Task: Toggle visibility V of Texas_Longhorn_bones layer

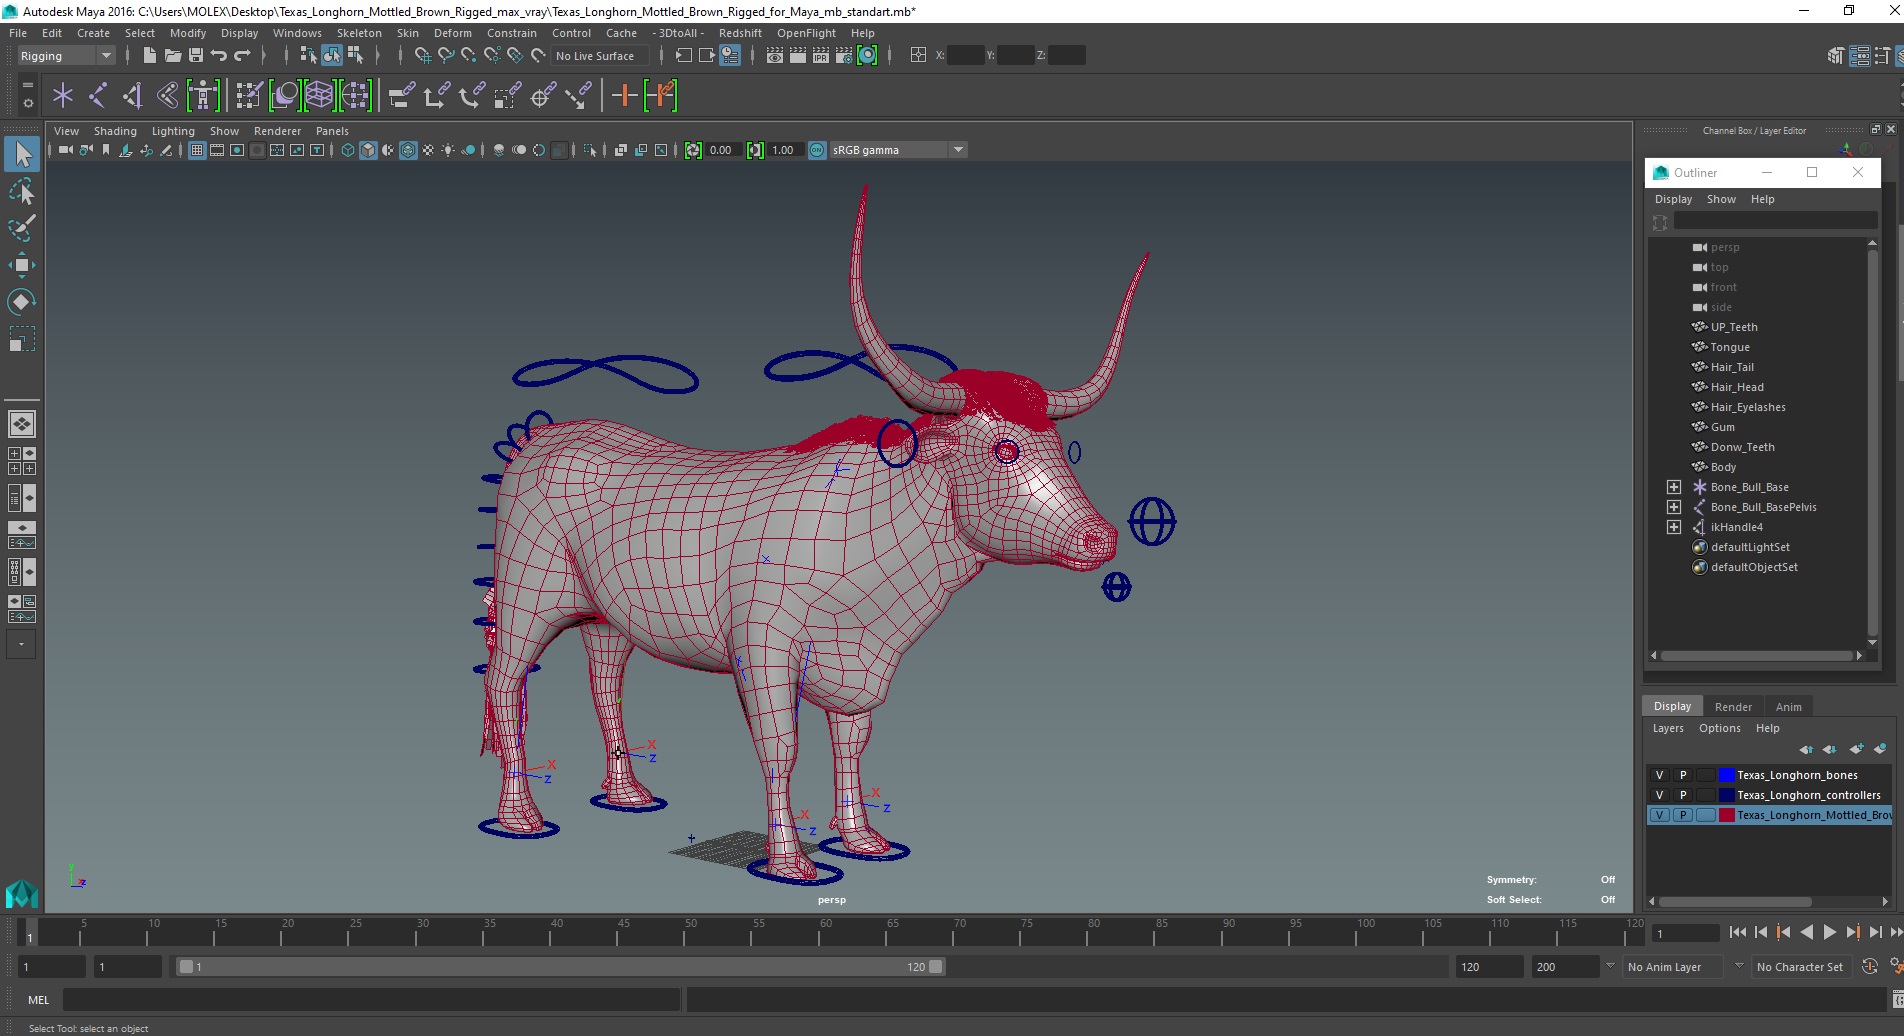Action: pyautogui.click(x=1659, y=775)
